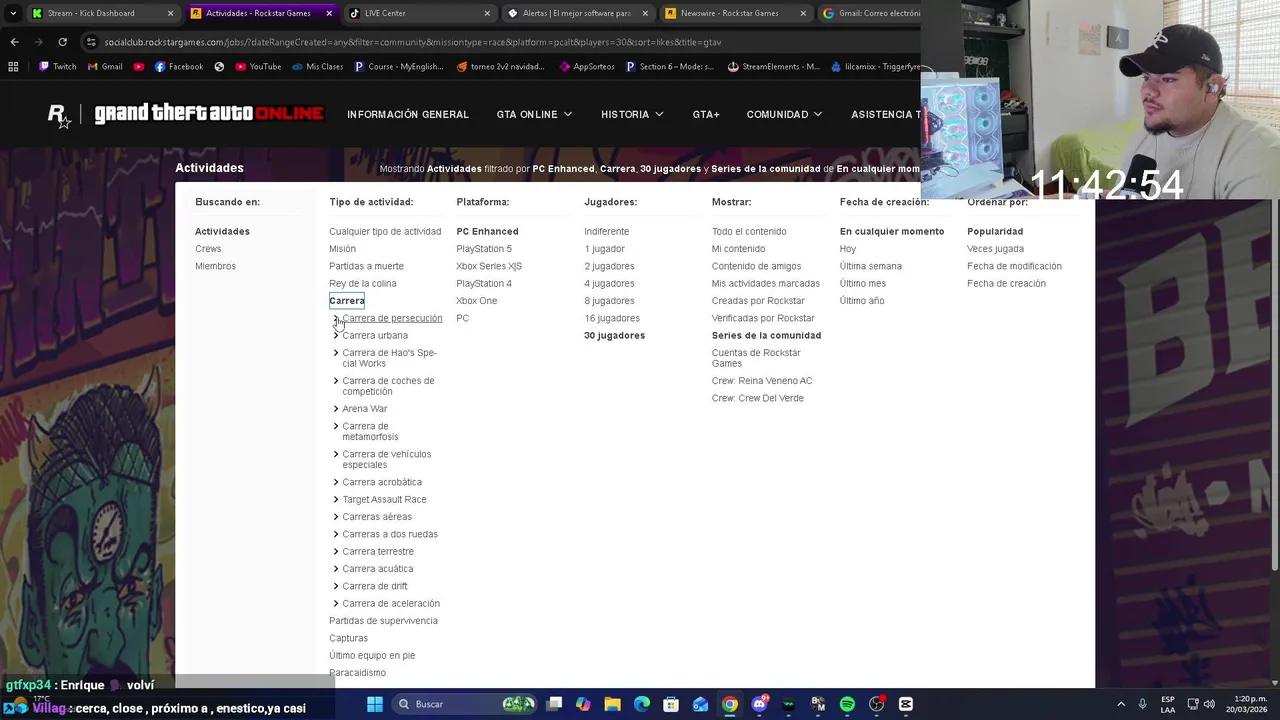Launch Microsoft Edge from the taskbar
This screenshot has width=1280, height=720.
[x=642, y=704]
